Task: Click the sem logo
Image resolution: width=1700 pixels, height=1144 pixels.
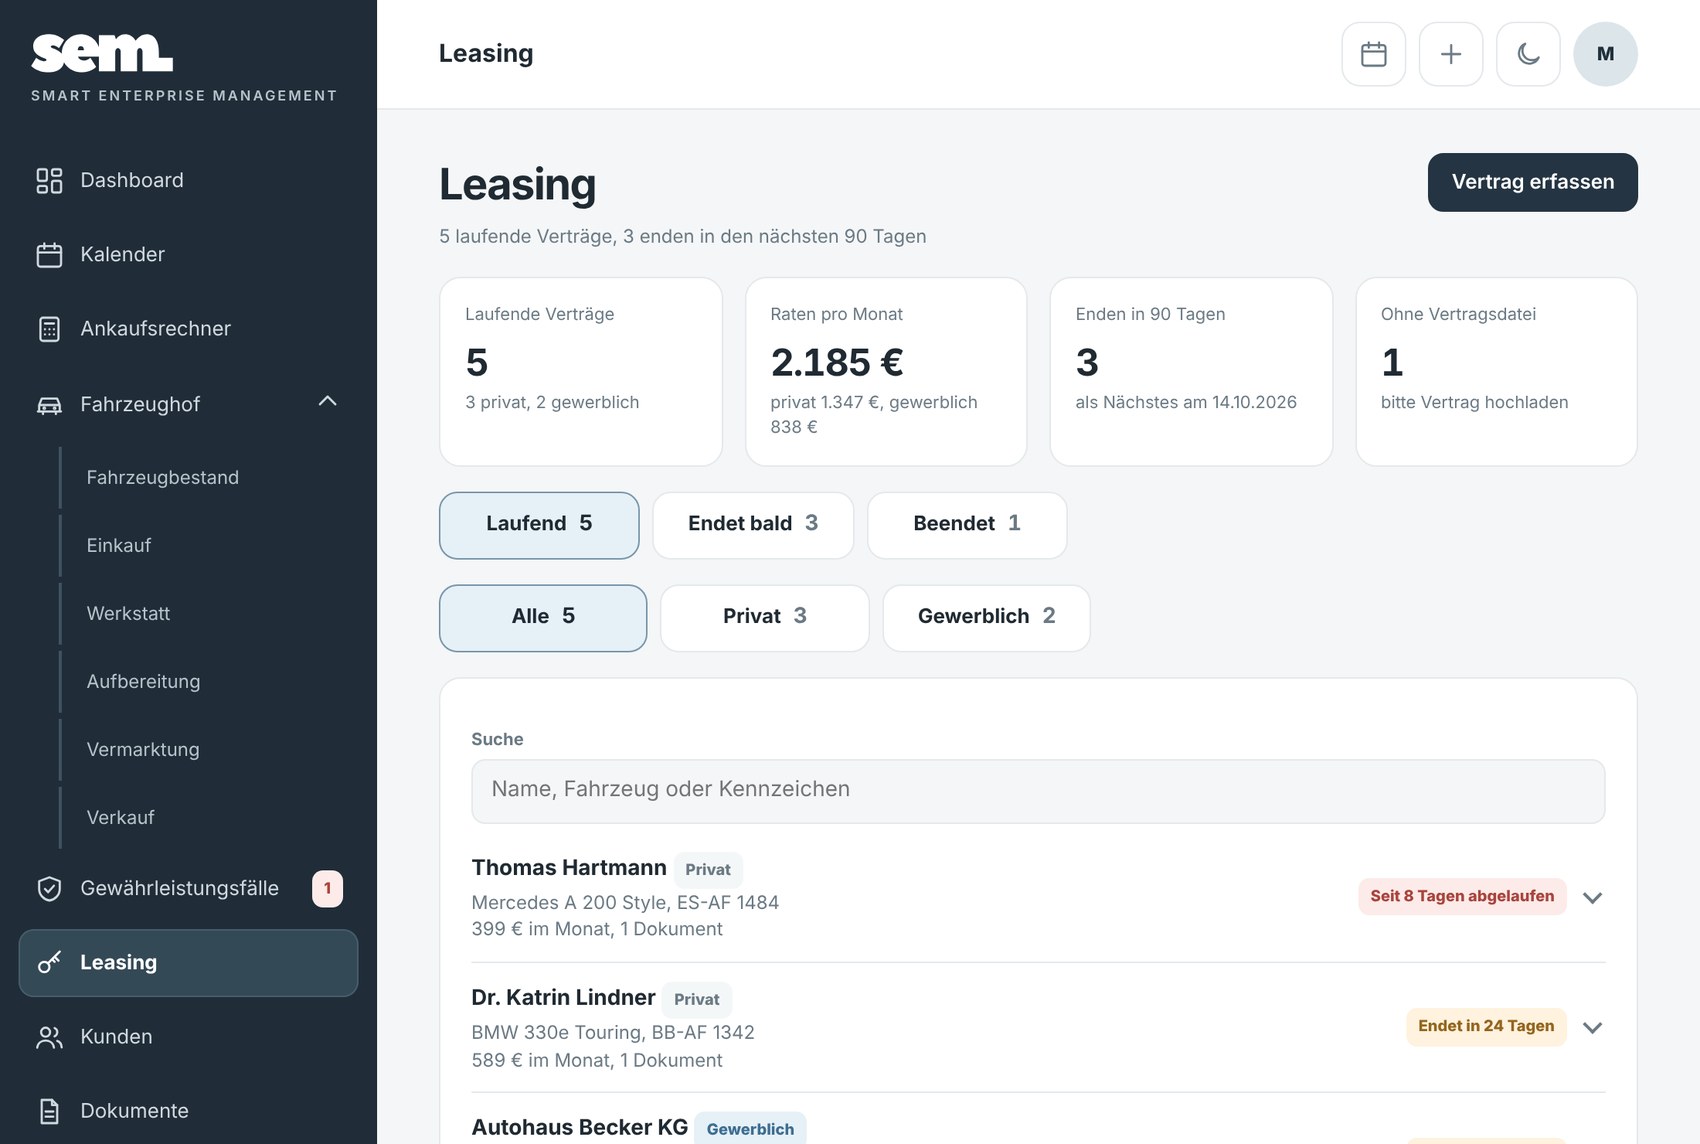Action: 102,53
